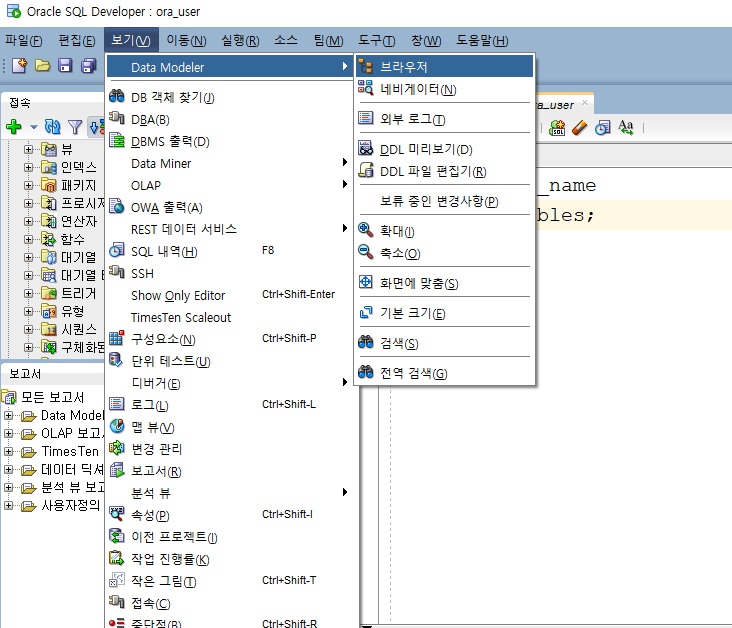Select 모든 보고서 in reports tree

[53, 397]
